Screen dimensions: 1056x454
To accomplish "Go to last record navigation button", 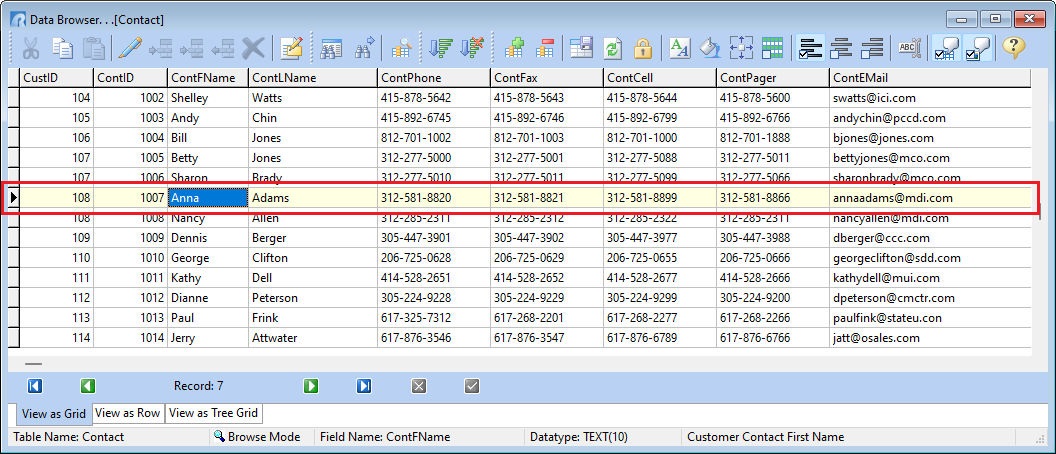I will [364, 386].
